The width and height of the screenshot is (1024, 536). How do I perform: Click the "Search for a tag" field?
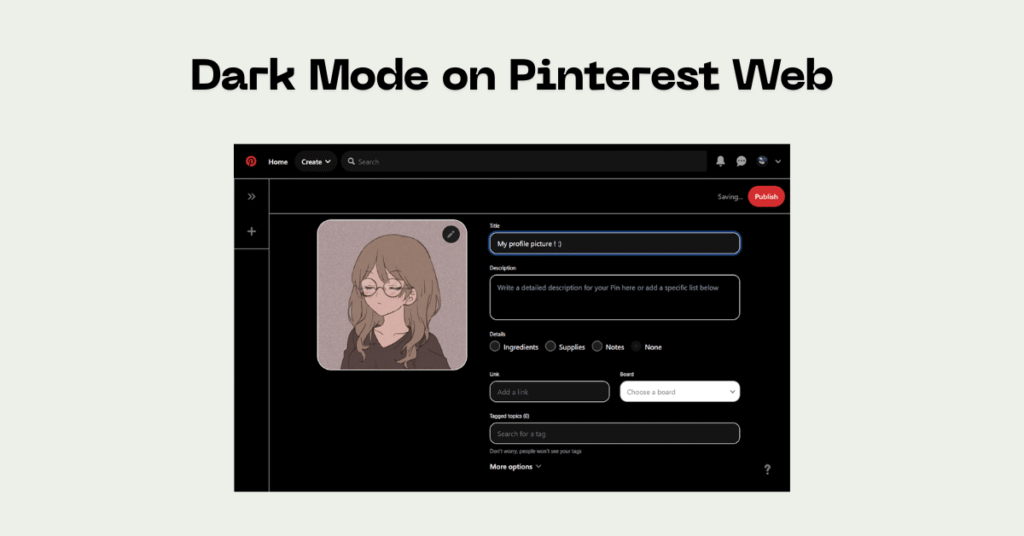(x=615, y=434)
